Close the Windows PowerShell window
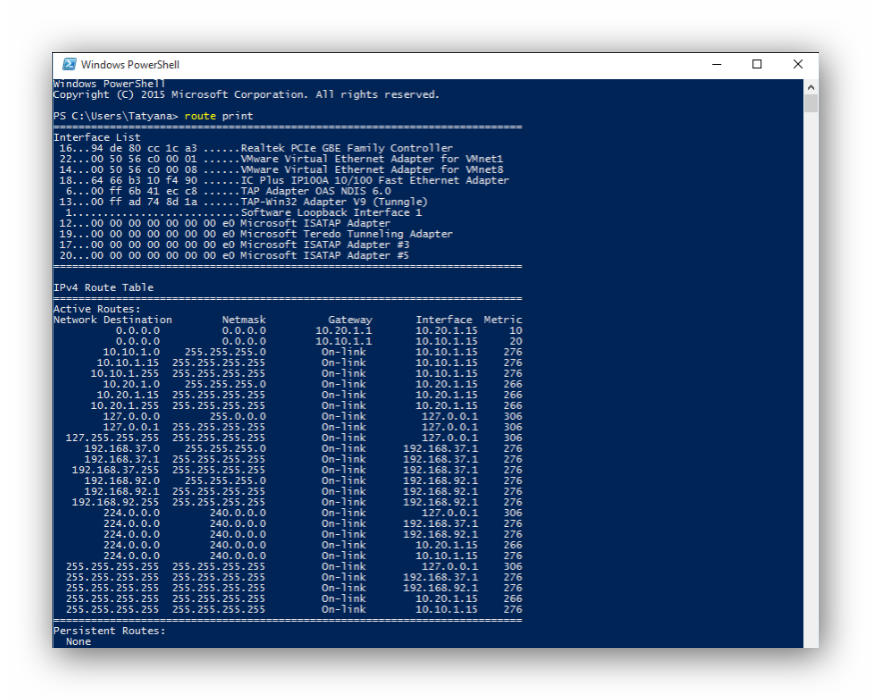 point(798,64)
